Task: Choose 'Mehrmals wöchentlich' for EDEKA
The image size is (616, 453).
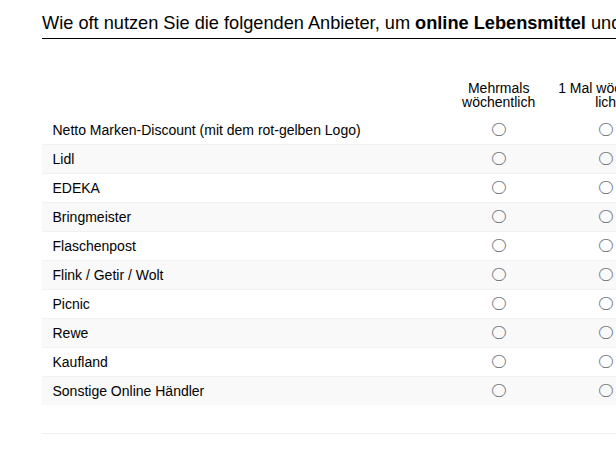Action: (499, 188)
